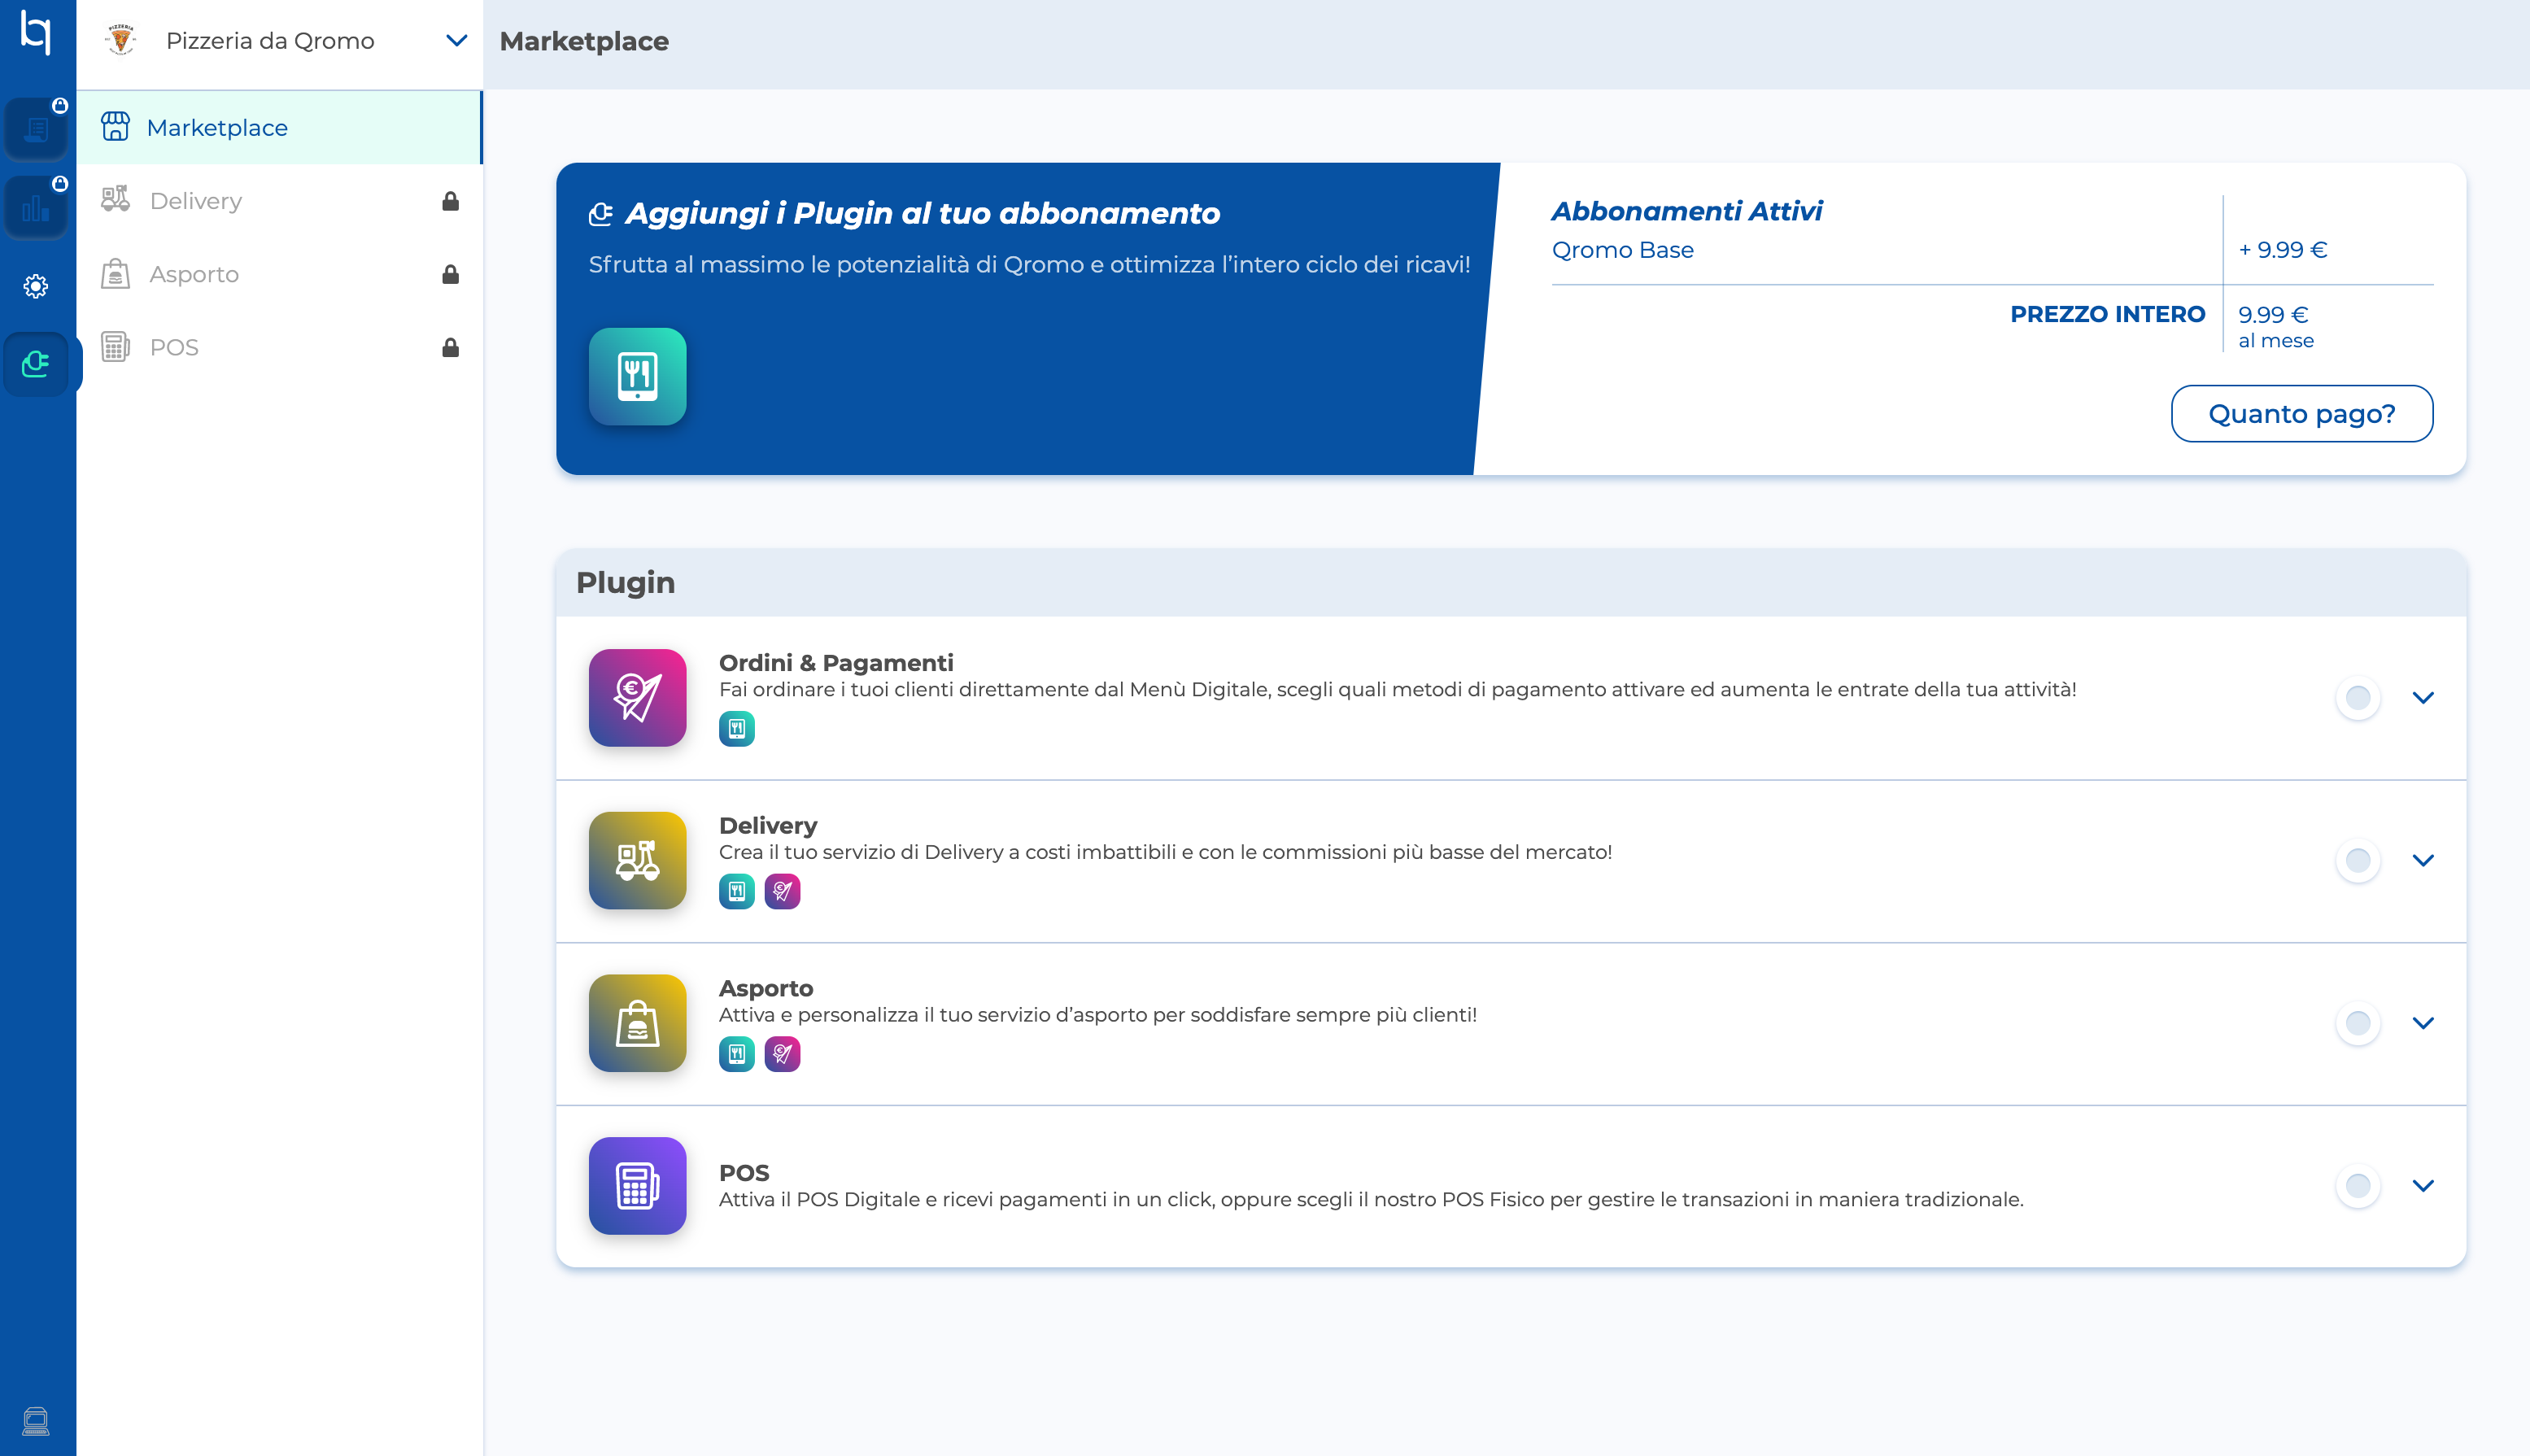2530x1456 pixels.
Task: Click the purple payments badge under Delivery description
Action: point(782,891)
